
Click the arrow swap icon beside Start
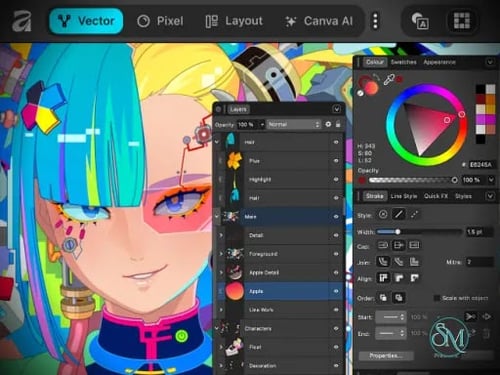(470, 316)
